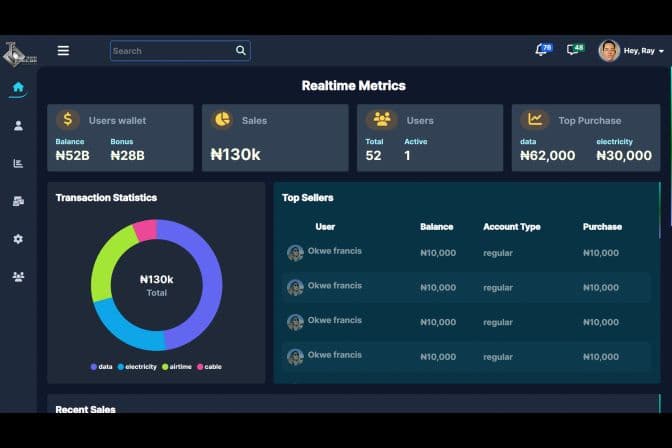Toggle the data legend item

pos(101,367)
